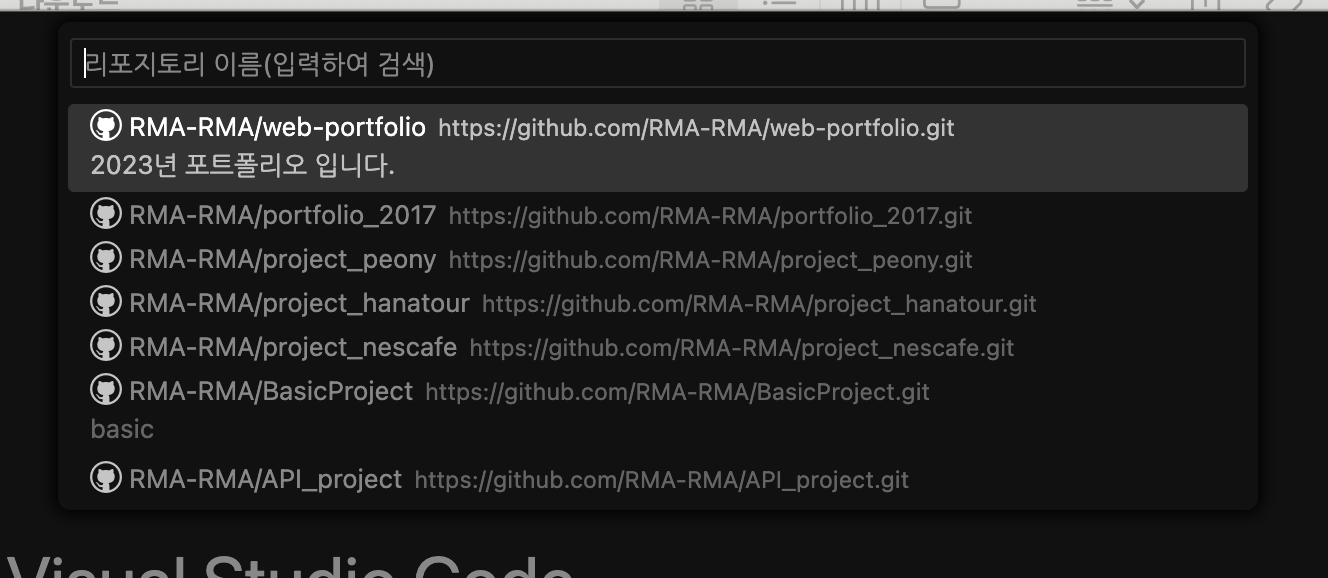
Task: Click the GitHub icon next to project_hanatour
Action: click(x=106, y=302)
